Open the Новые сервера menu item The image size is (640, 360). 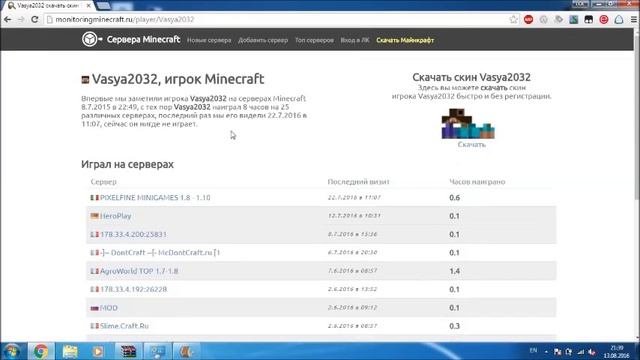[209, 40]
